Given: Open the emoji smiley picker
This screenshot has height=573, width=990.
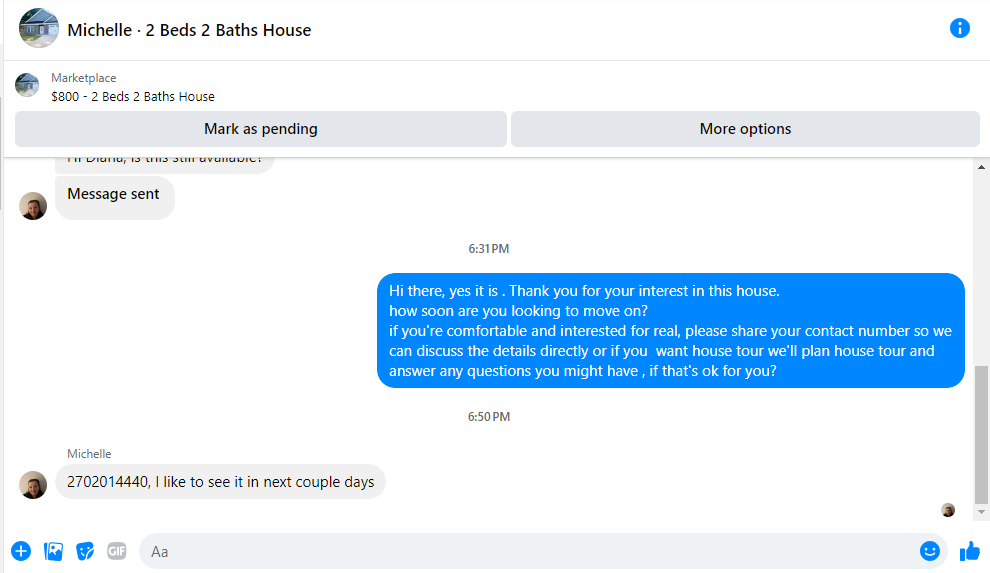Looking at the screenshot, I should coord(930,551).
